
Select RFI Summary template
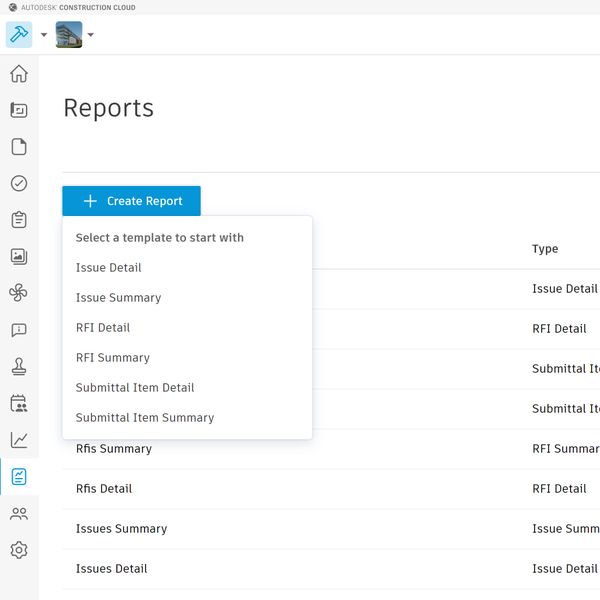click(113, 358)
